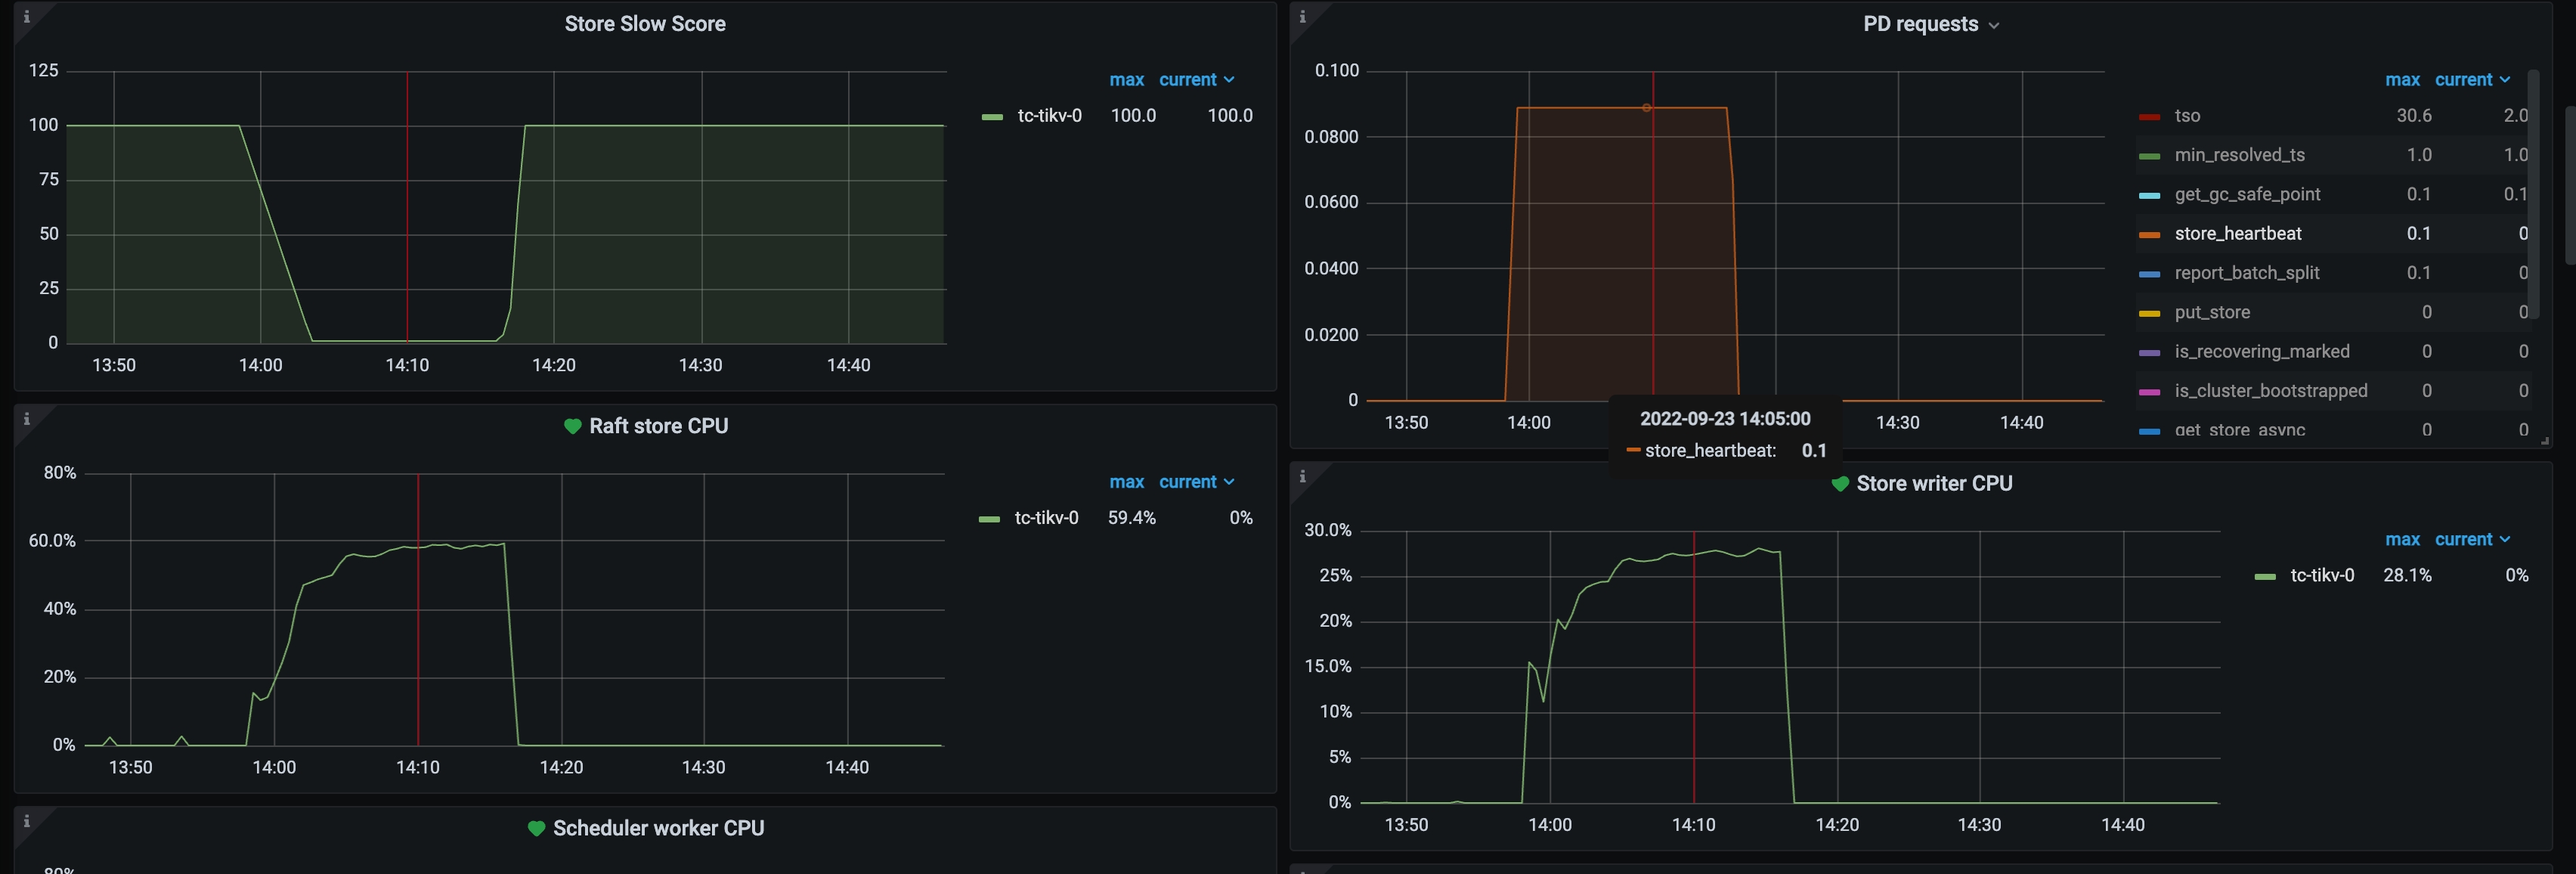The height and width of the screenshot is (874, 2576).
Task: Open the info icon on Raft store CPU panel
Action: [x=26, y=419]
